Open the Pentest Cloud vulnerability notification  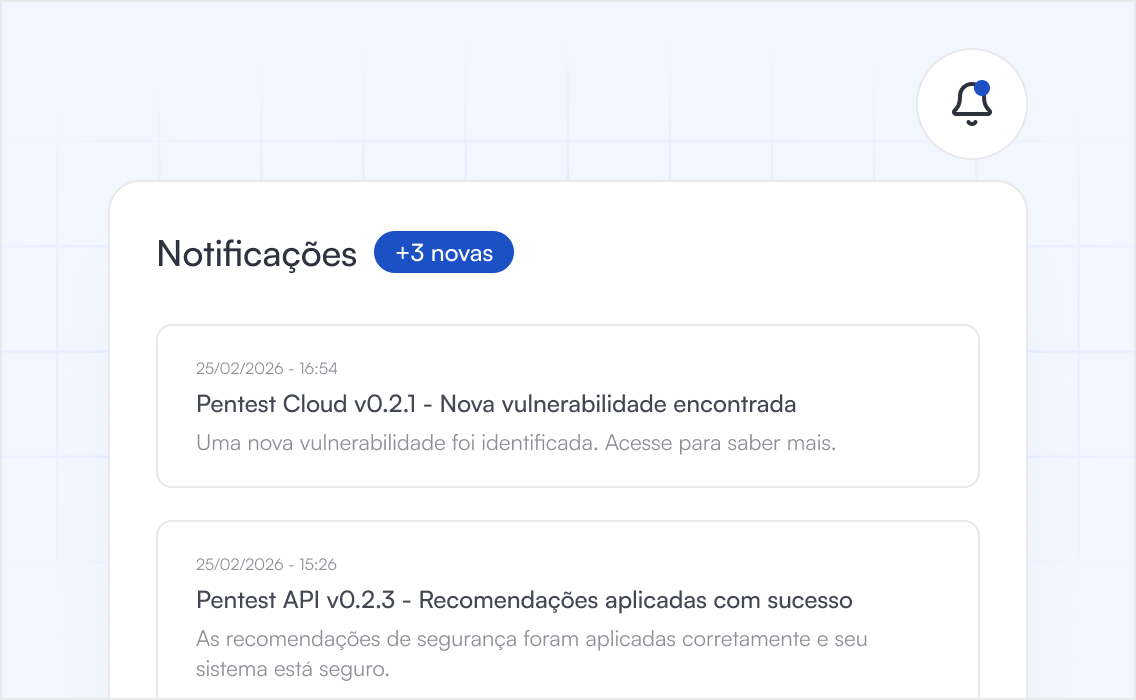pos(568,405)
